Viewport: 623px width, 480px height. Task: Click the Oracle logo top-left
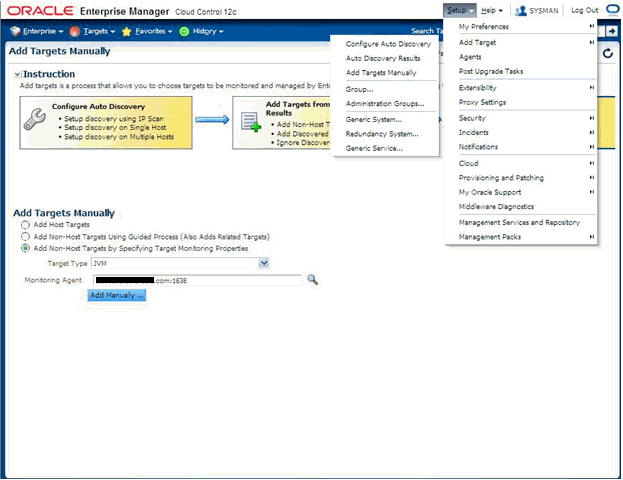tap(40, 11)
